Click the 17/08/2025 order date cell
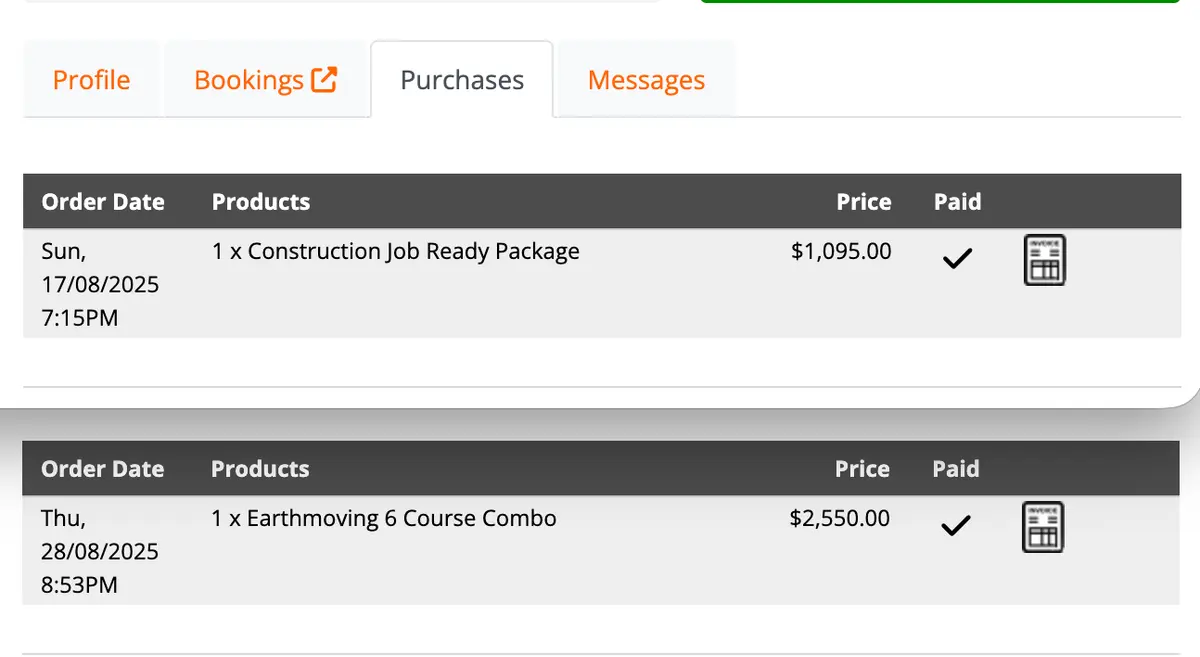Viewport: 1200px width, 657px height. coord(100,285)
